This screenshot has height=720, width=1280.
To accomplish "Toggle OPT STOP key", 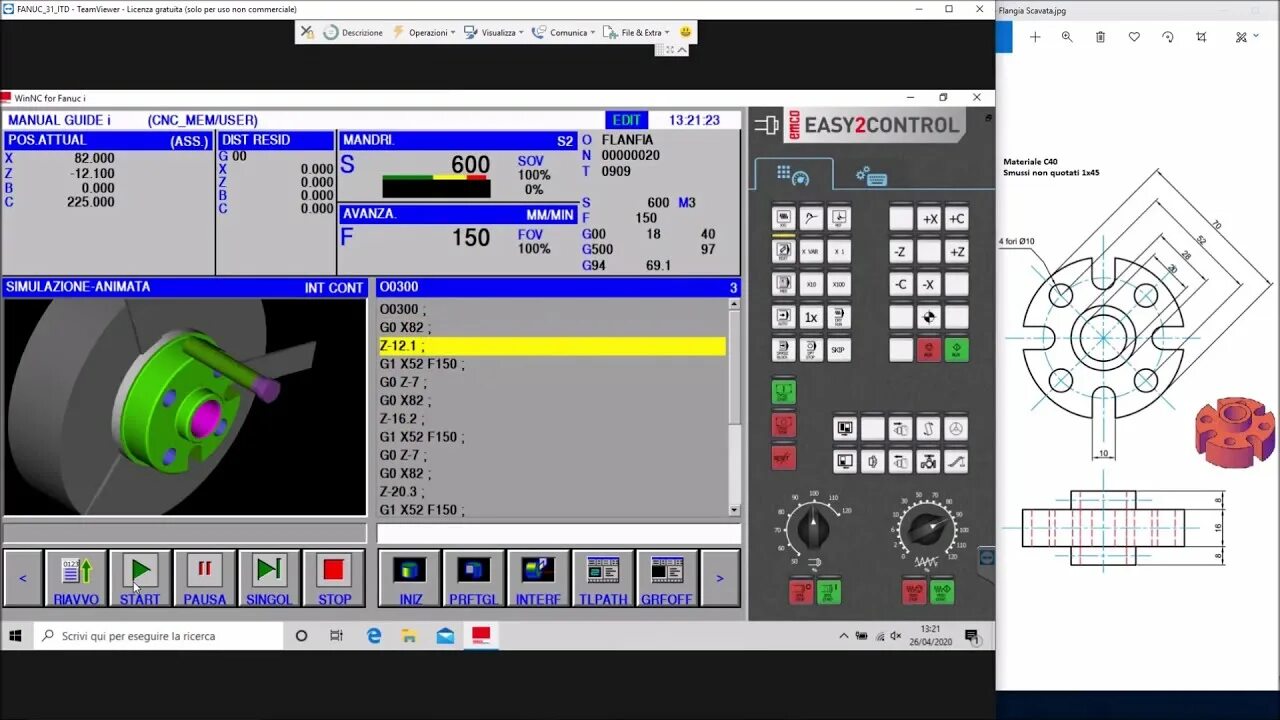I will [x=811, y=350].
